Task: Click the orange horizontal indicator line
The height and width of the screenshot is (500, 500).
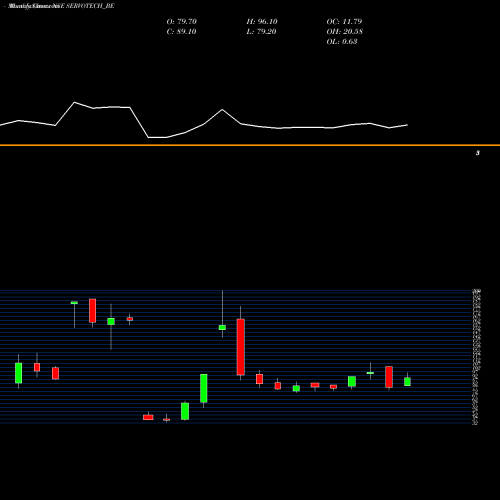Action: pos(250,145)
